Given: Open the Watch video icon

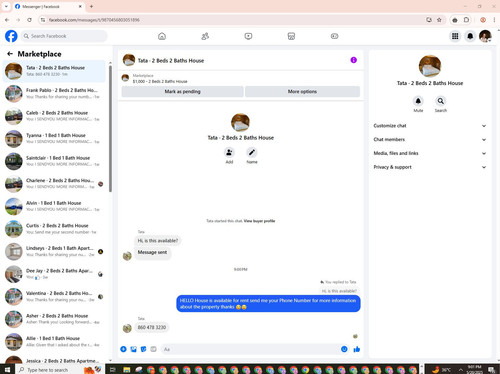Looking at the screenshot, I should (x=248, y=36).
